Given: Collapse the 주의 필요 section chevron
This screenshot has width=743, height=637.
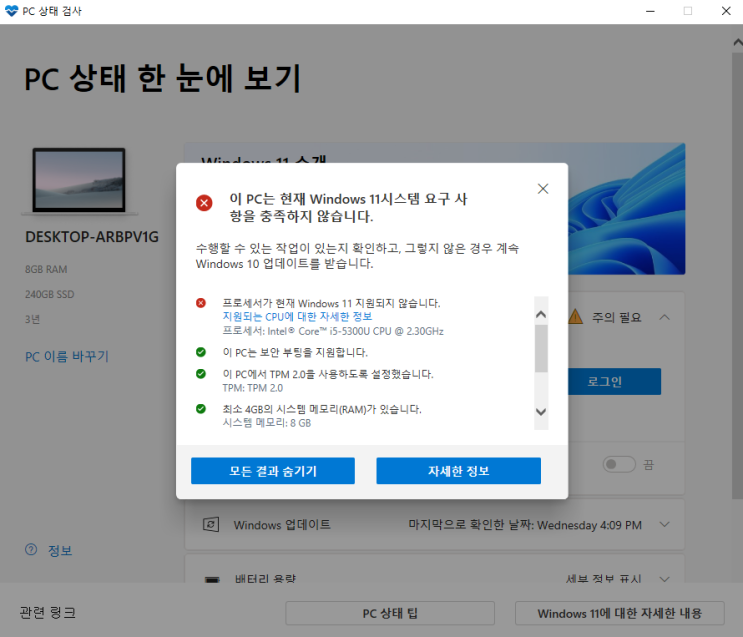Looking at the screenshot, I should [665, 317].
